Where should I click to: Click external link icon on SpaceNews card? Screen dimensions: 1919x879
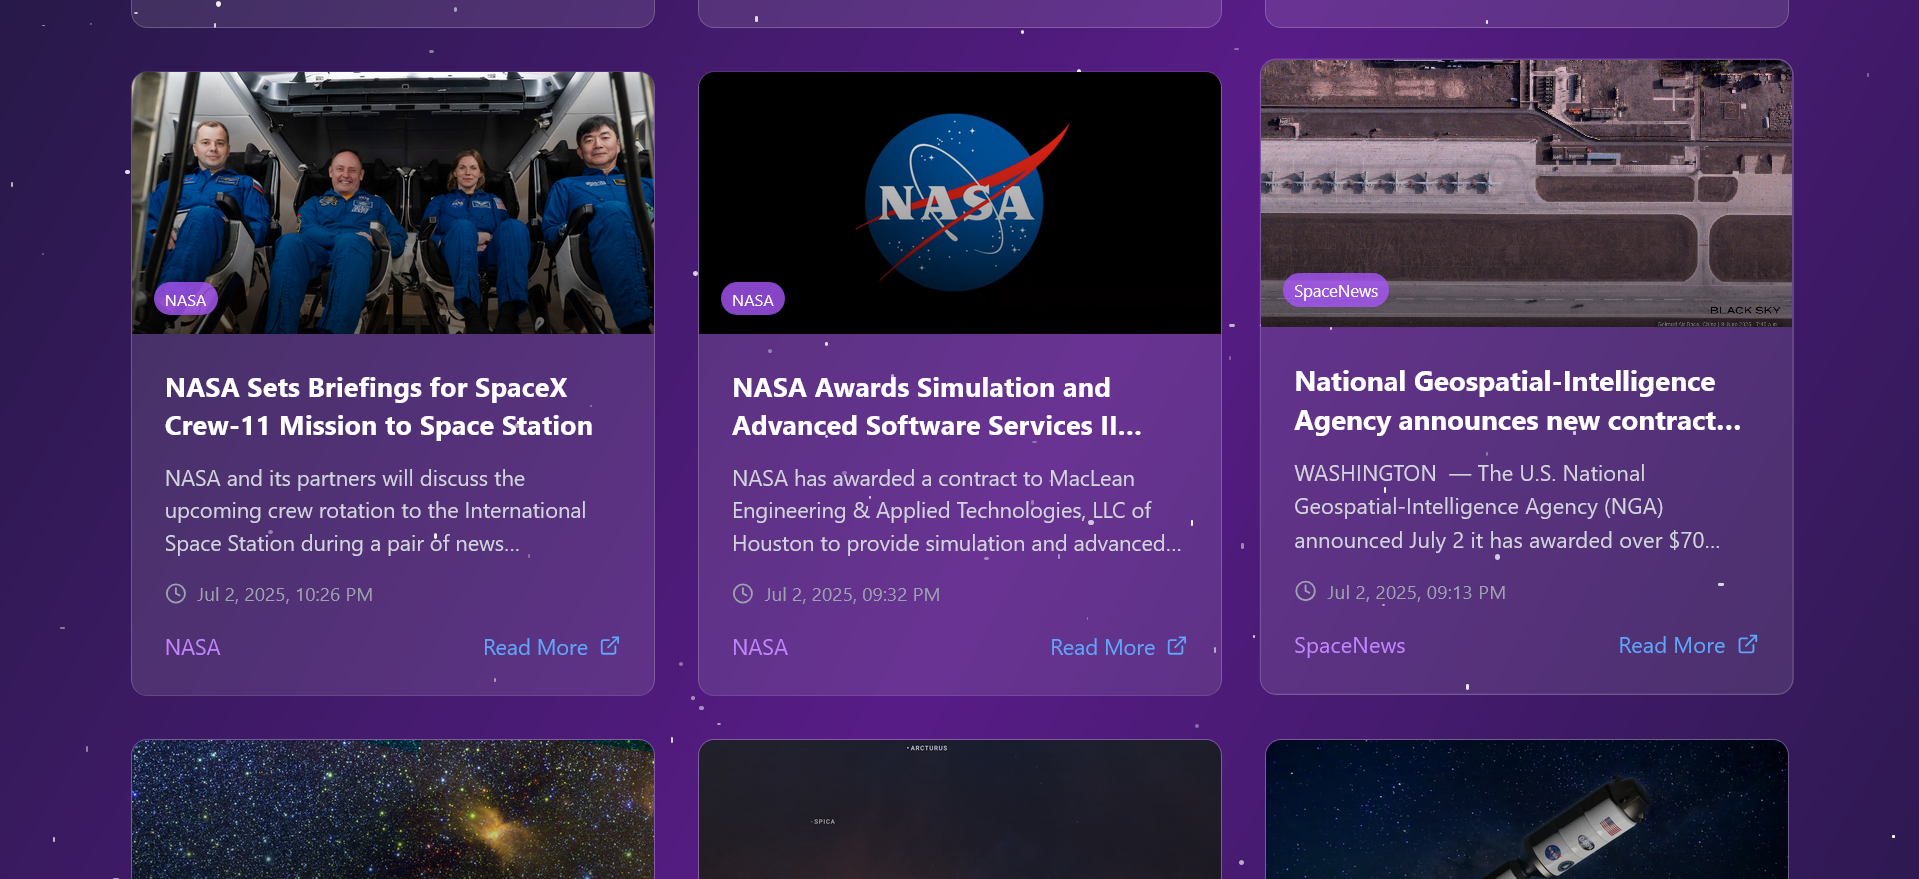coord(1748,644)
